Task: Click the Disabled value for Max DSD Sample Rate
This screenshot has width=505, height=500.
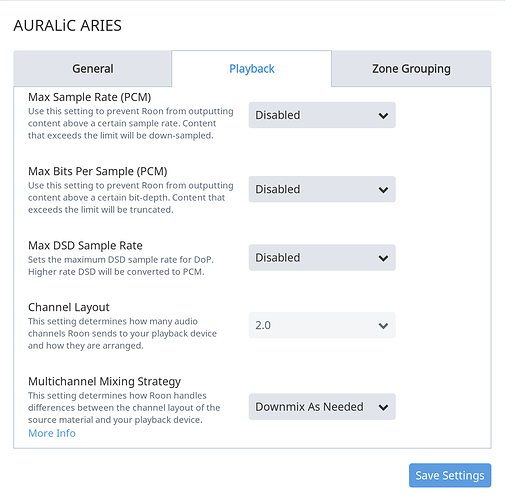Action: [x=278, y=258]
